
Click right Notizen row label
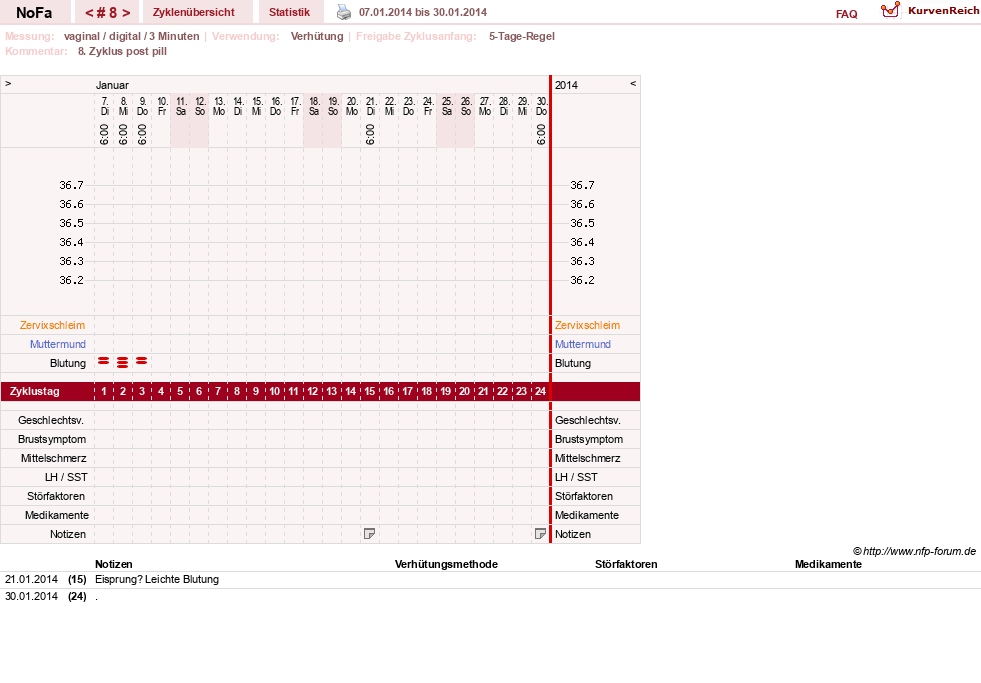pos(573,534)
